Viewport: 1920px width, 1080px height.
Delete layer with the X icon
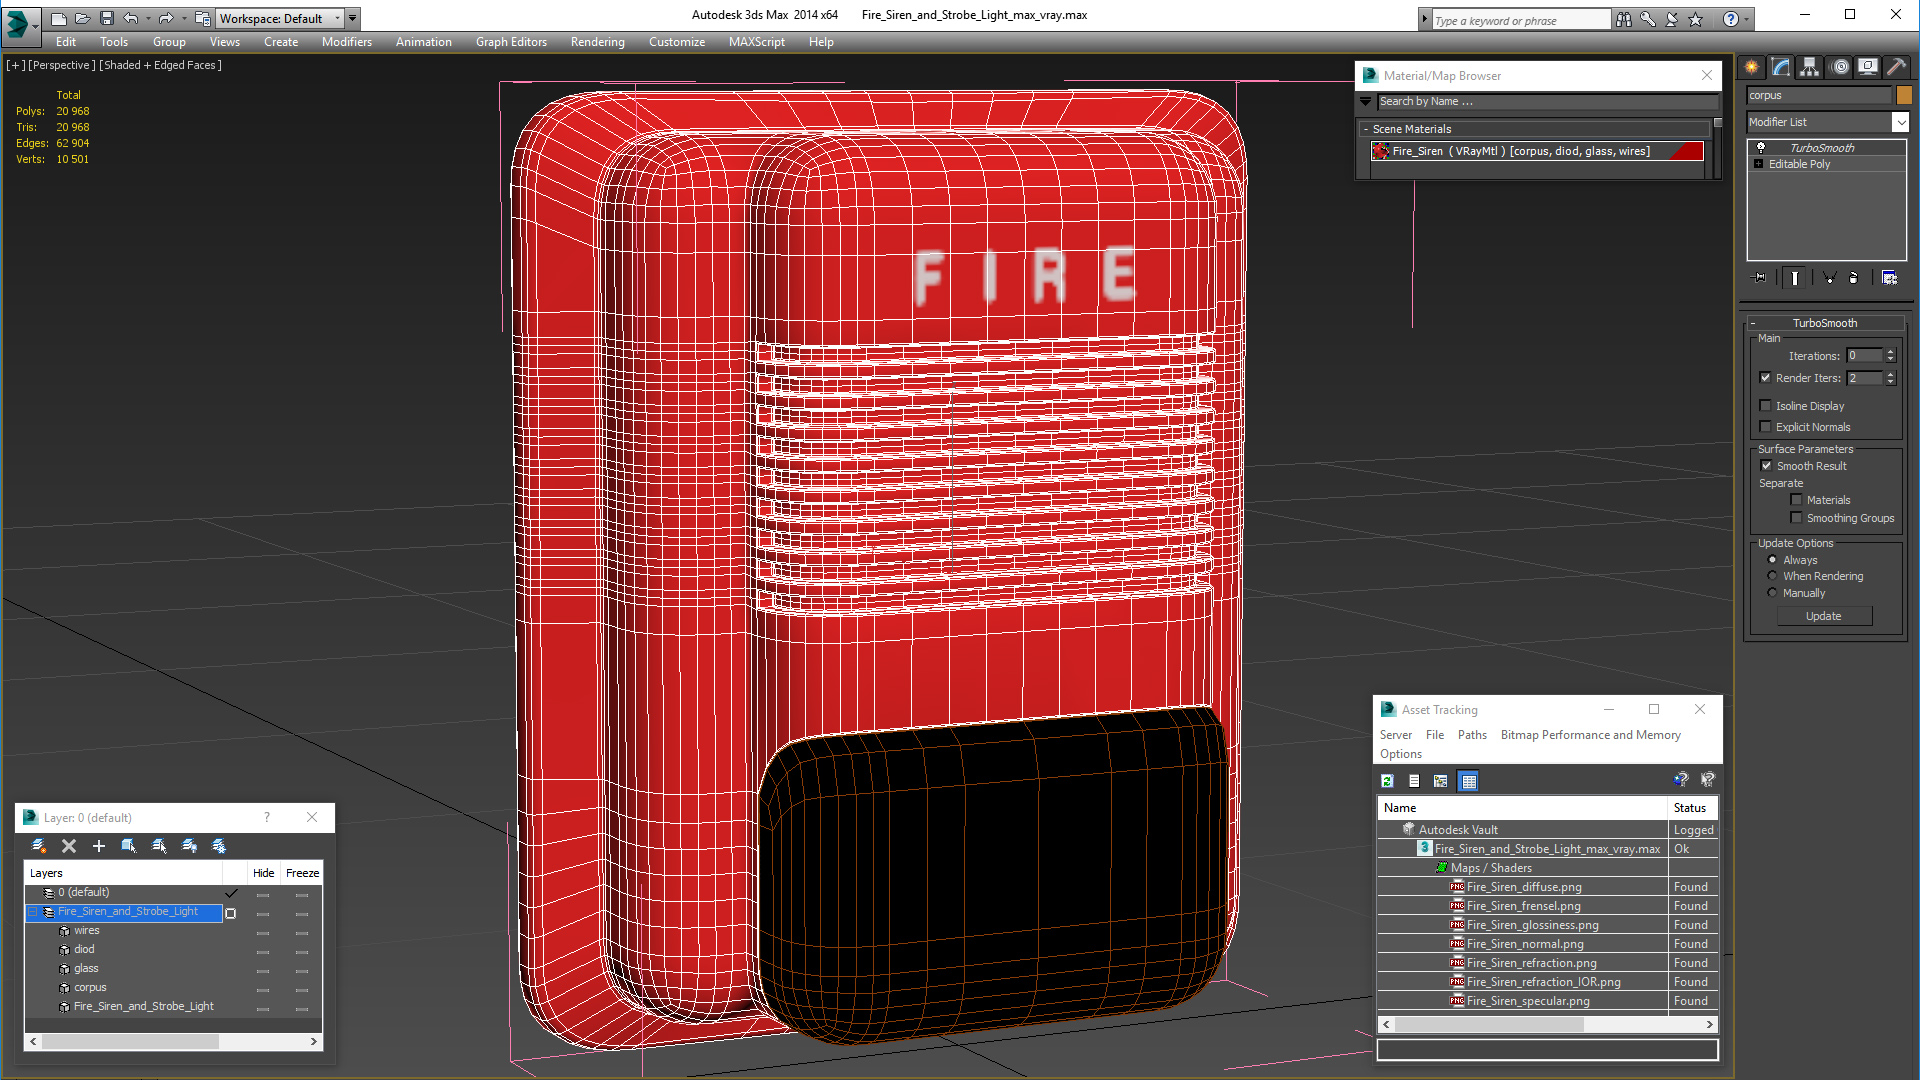[x=69, y=846]
